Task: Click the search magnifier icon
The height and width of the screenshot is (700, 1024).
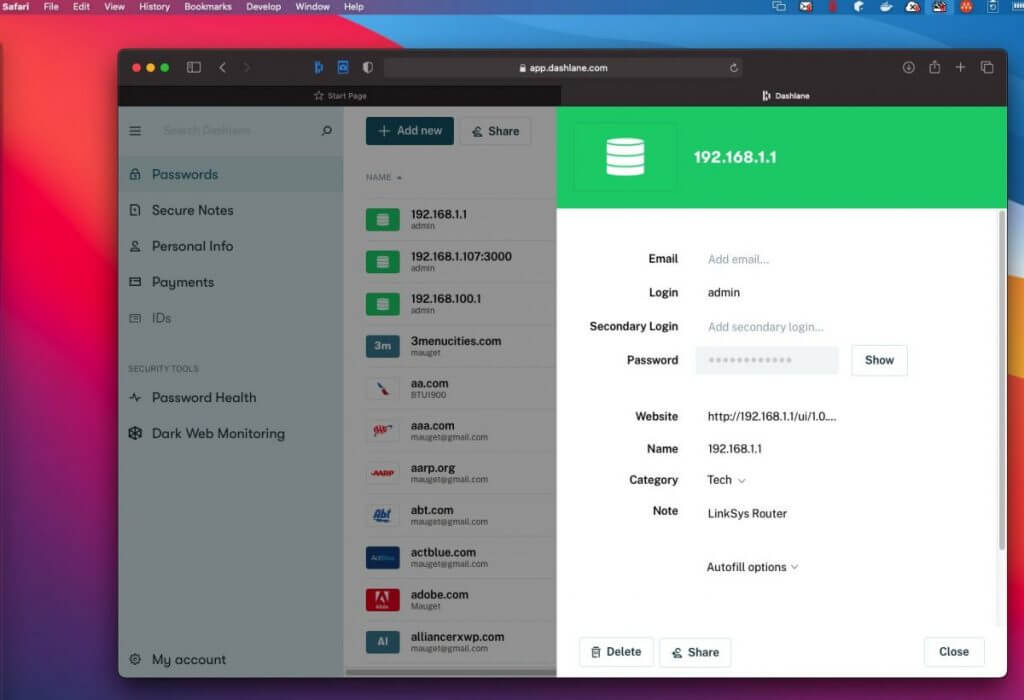Action: 326,131
